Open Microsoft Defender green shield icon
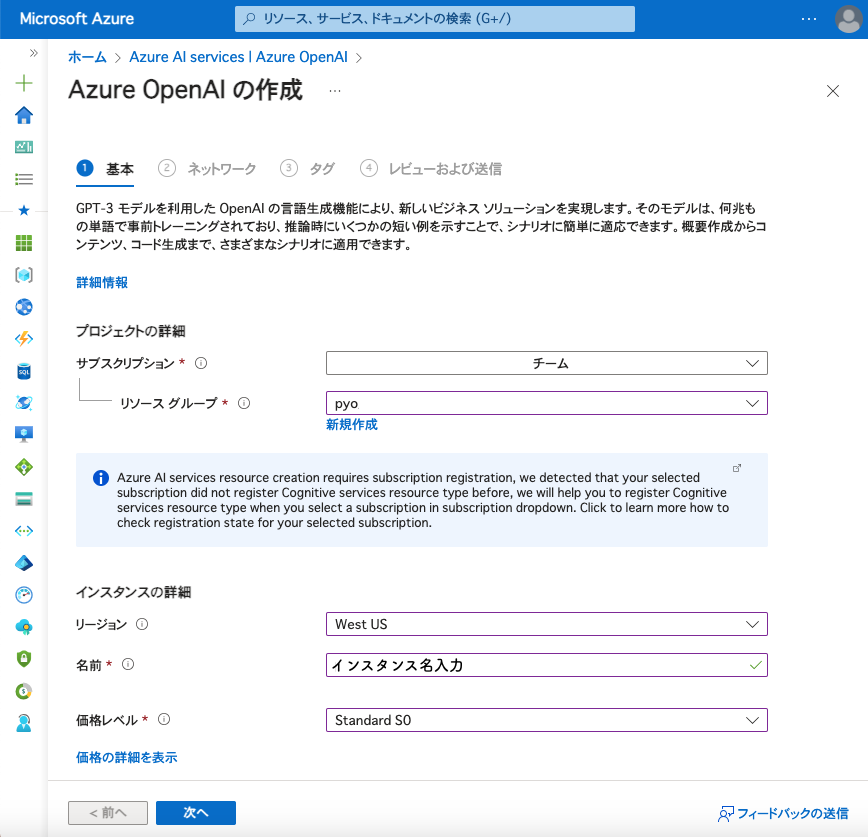868x837 pixels. [24, 659]
